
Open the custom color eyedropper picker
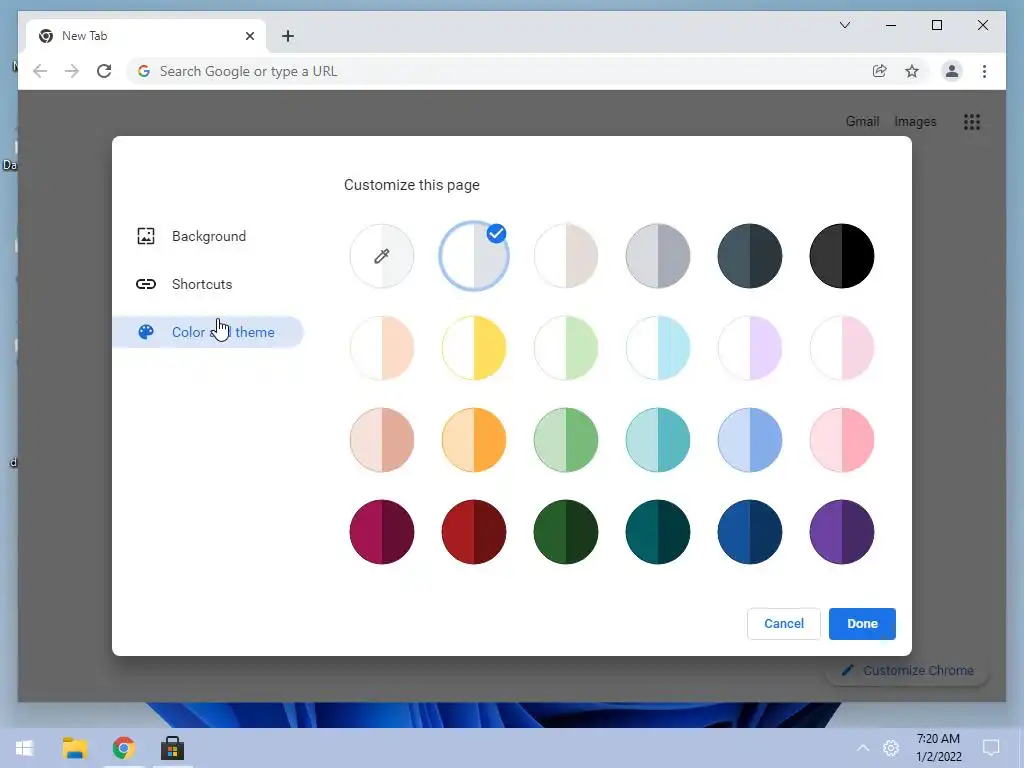coord(381,256)
